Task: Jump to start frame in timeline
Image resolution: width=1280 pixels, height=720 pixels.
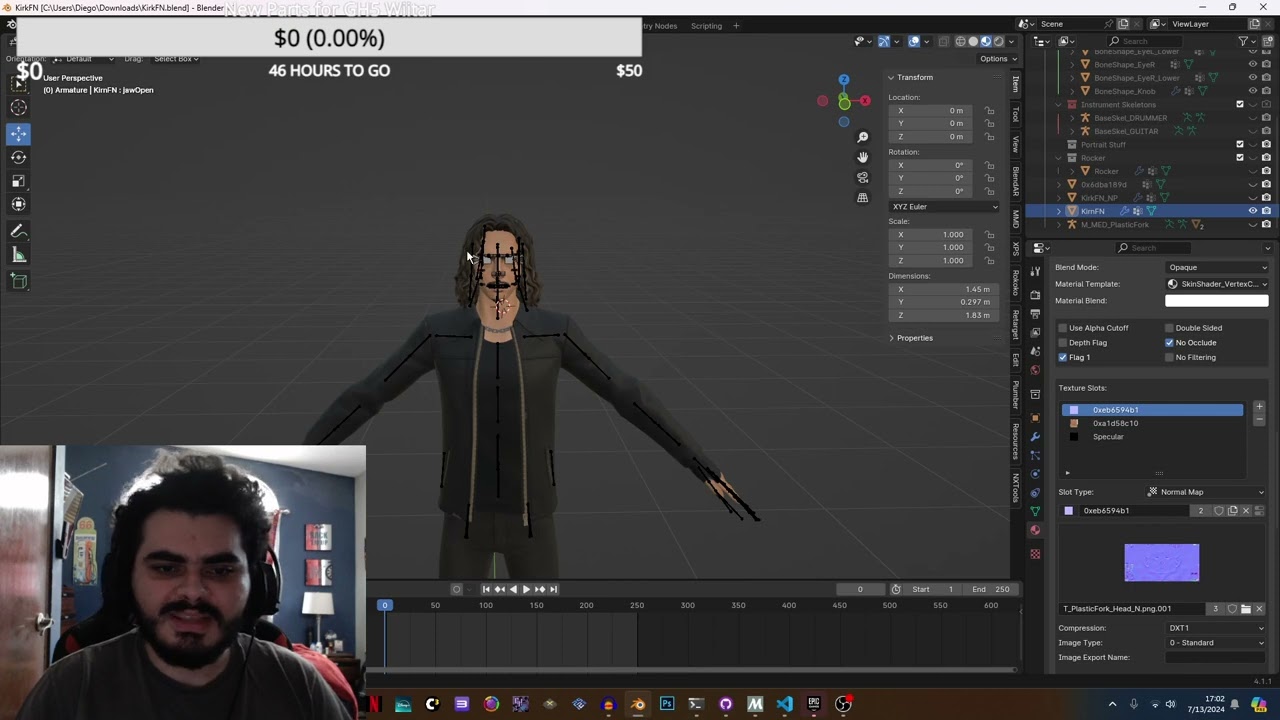Action: click(486, 589)
